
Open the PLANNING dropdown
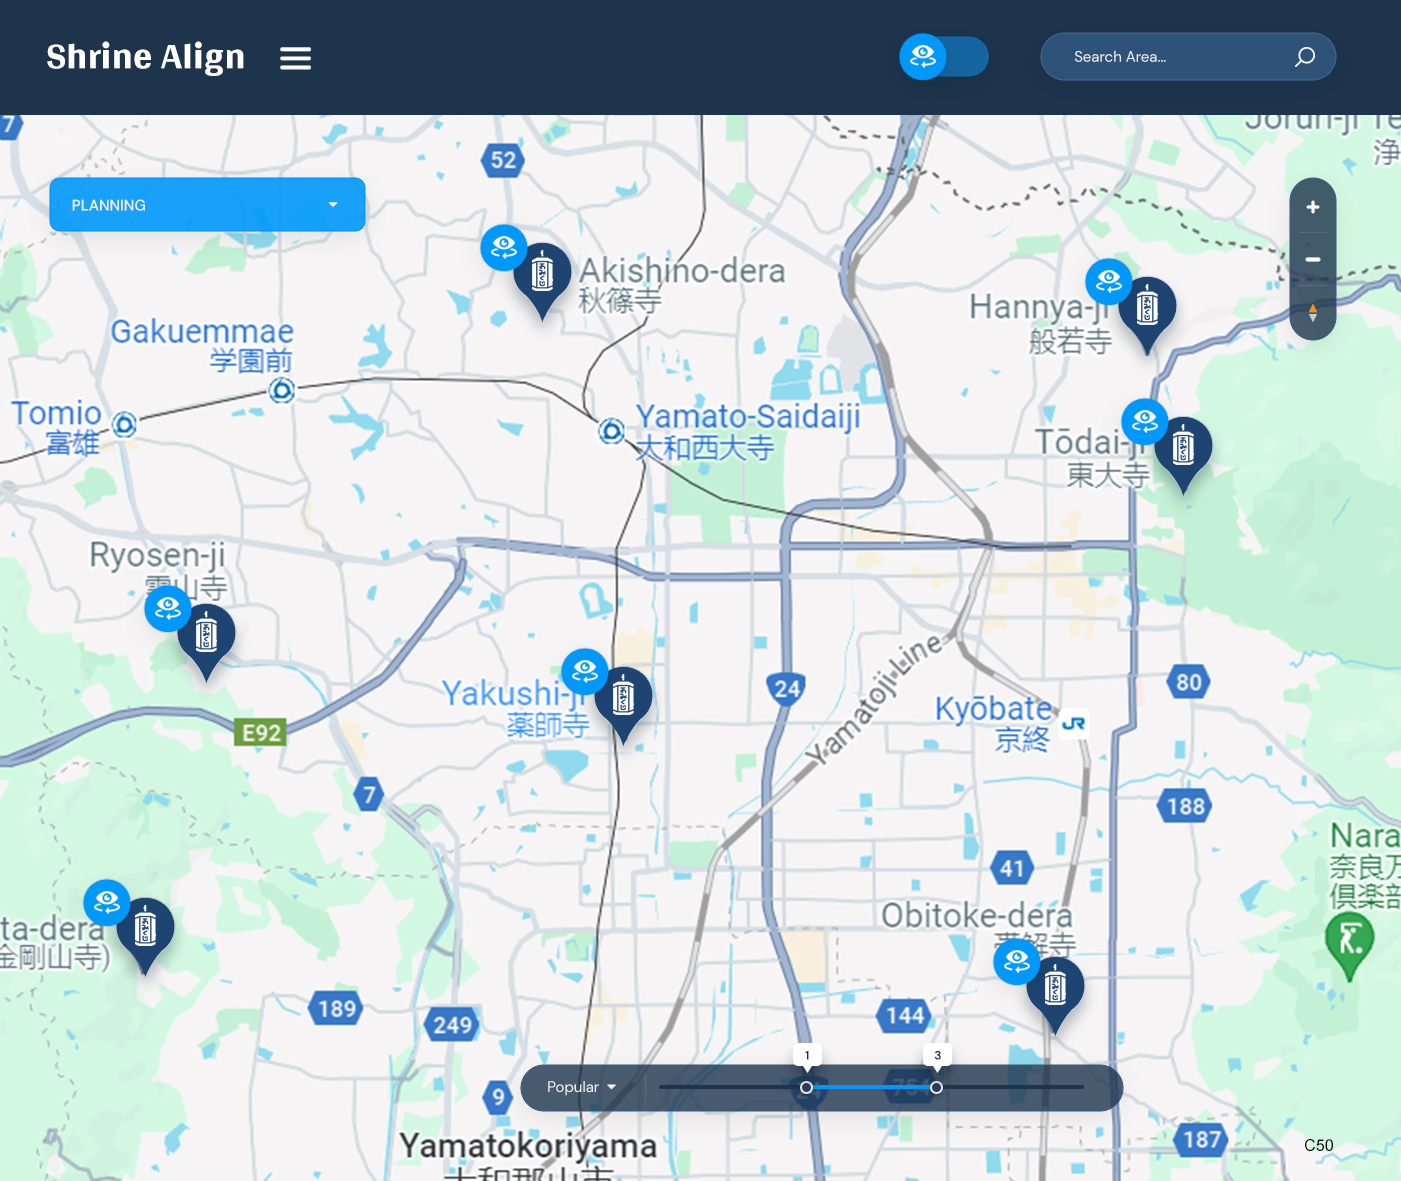[x=207, y=205]
